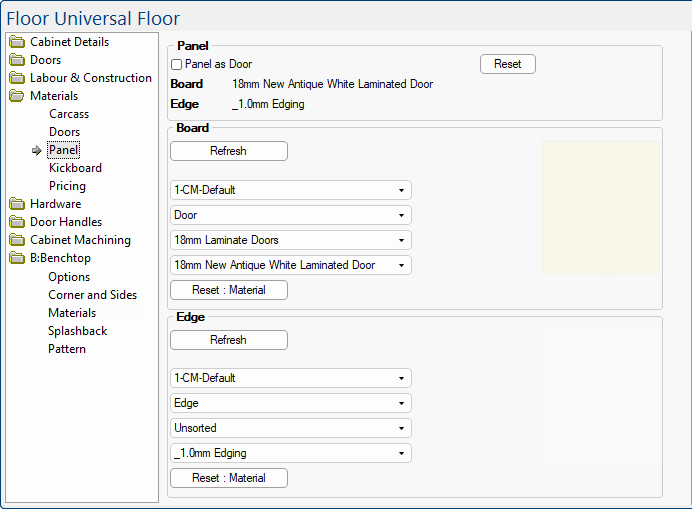Click the Doors folder icon
692x509 pixels.
[x=16, y=60]
